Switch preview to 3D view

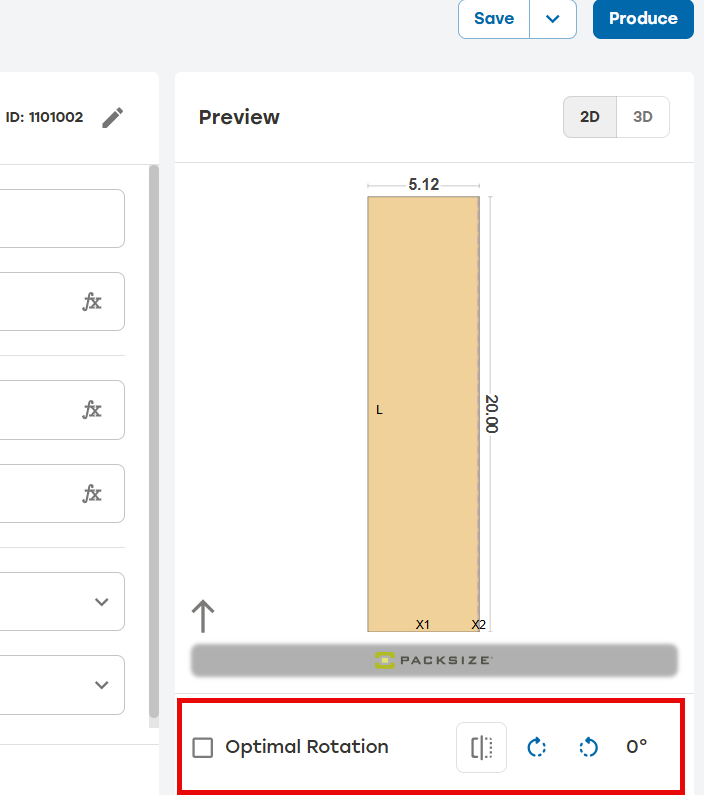(x=643, y=117)
